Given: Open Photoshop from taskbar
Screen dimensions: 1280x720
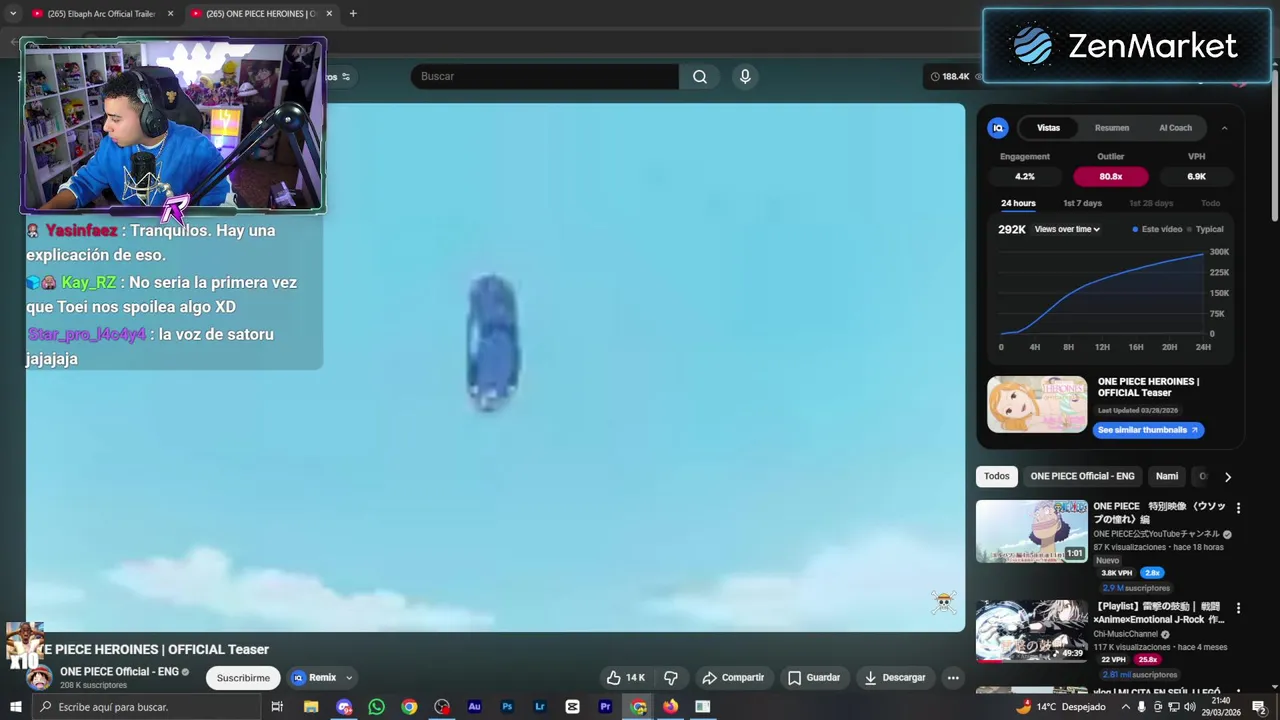Looking at the screenshot, I should pyautogui.click(x=507, y=707).
